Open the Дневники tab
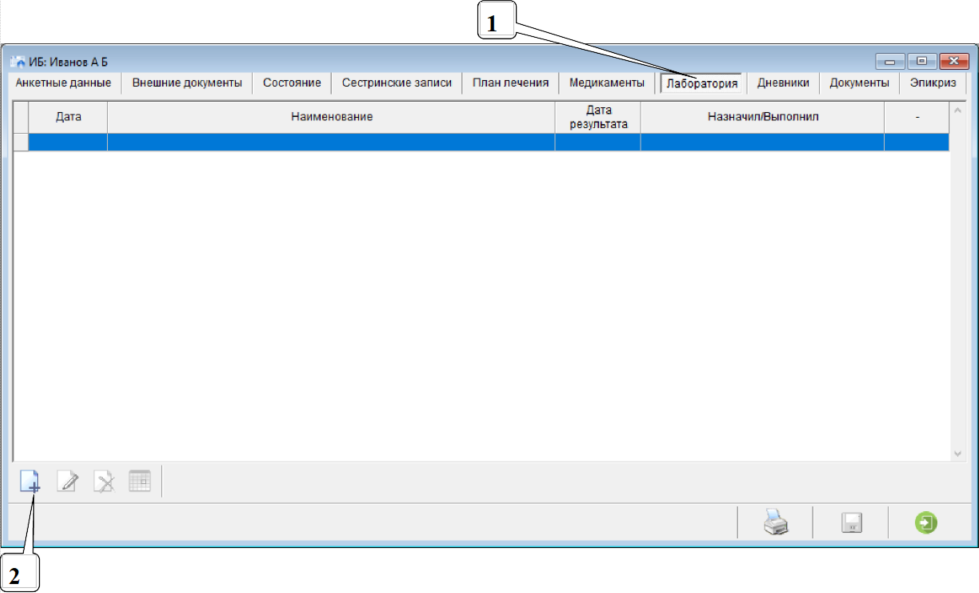Image resolution: width=979 pixels, height=593 pixels. (x=783, y=83)
